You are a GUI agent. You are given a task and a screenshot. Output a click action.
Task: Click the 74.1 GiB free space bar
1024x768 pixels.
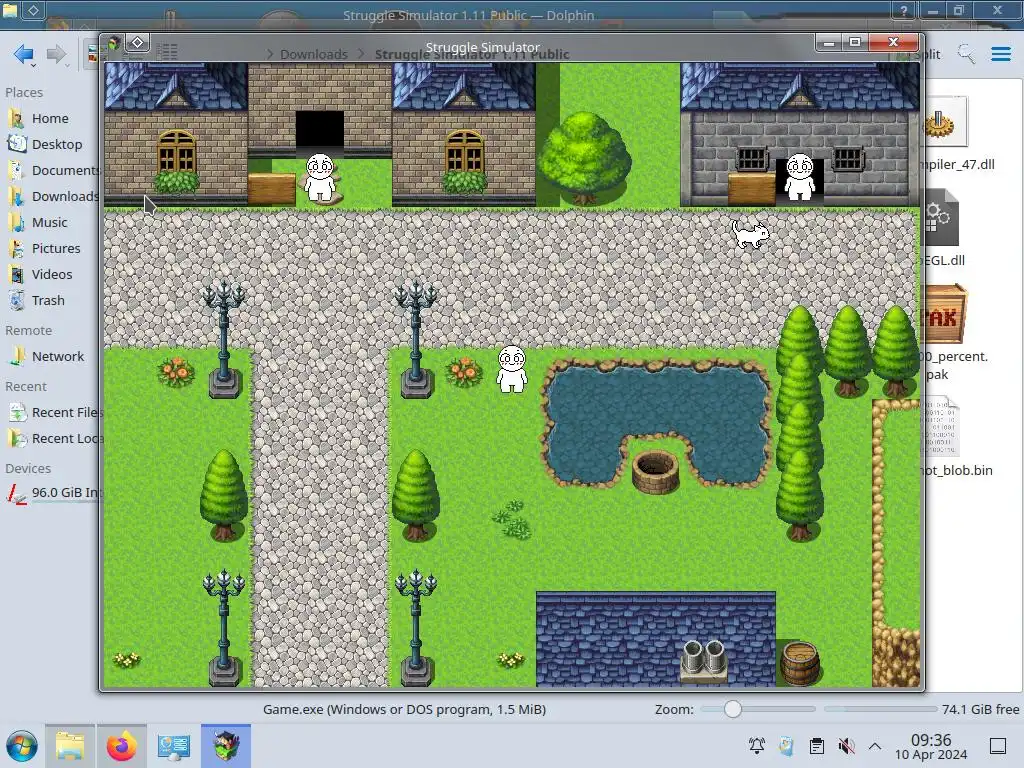[880, 709]
